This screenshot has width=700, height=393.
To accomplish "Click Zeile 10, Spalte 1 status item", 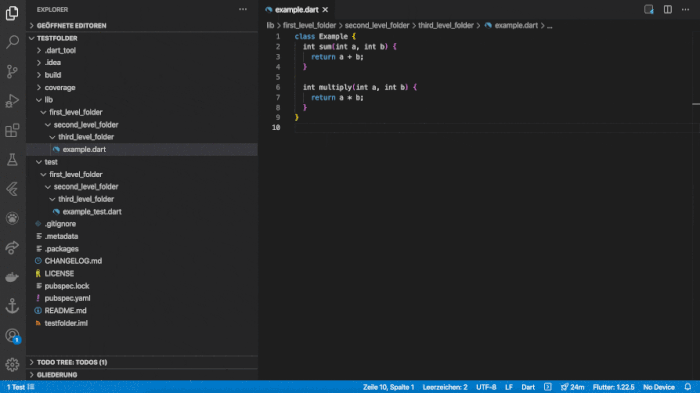I will click(x=388, y=387).
